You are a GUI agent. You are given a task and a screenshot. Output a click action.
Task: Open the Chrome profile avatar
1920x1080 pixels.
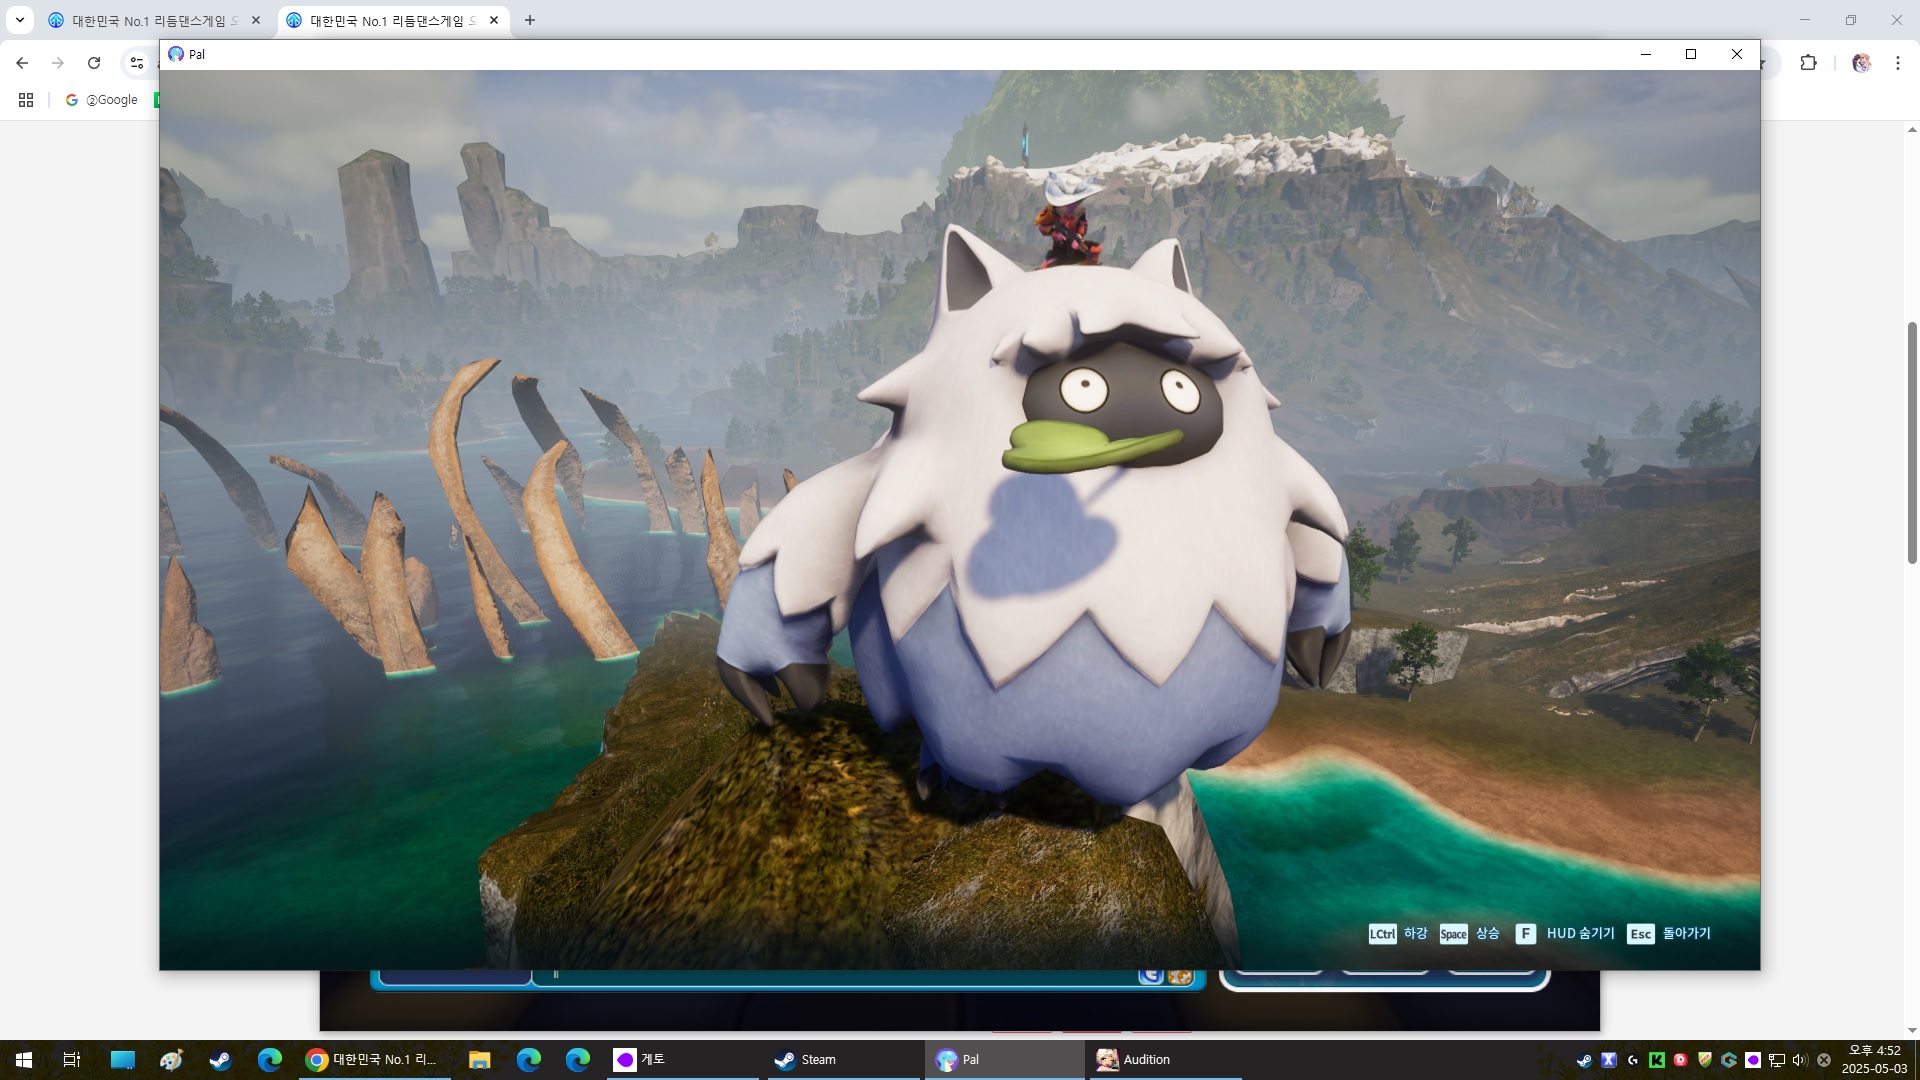click(x=1861, y=63)
